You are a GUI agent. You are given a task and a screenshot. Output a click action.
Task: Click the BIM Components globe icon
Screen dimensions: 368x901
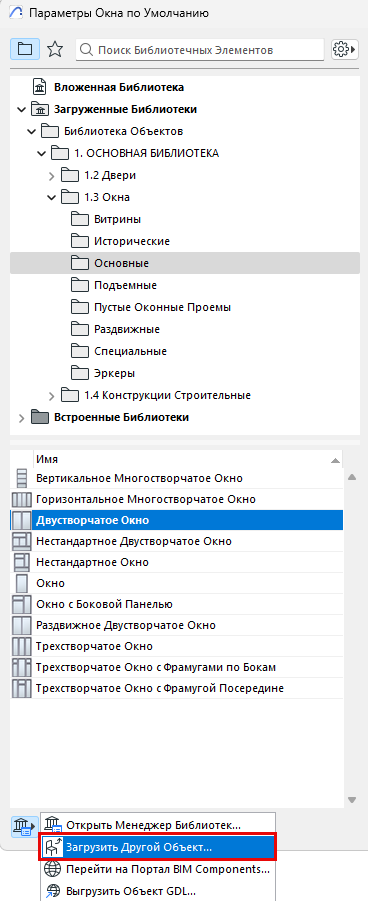pos(53,869)
